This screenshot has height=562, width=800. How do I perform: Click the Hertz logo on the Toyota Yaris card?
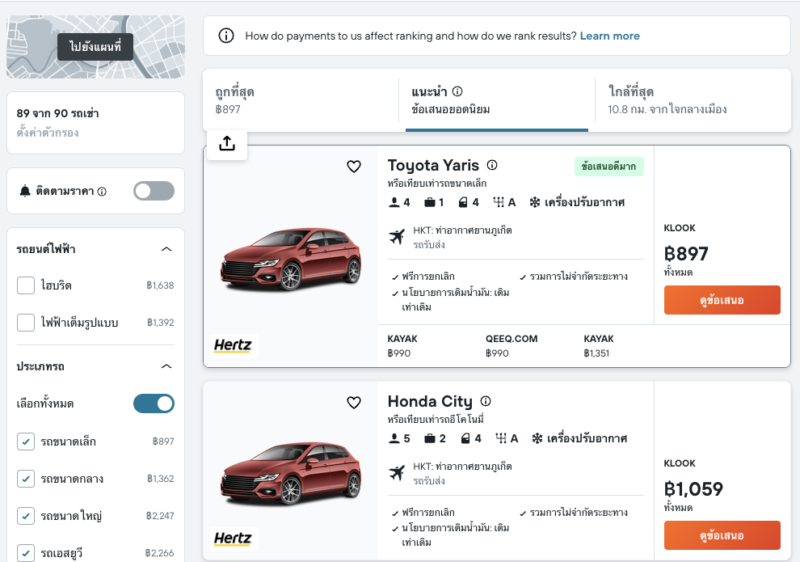pos(233,345)
